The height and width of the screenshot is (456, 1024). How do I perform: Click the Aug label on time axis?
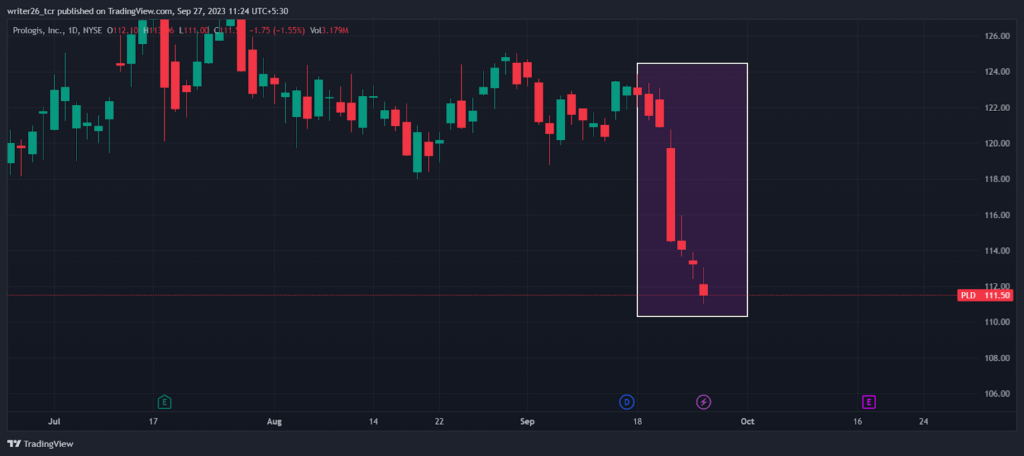[x=274, y=422]
